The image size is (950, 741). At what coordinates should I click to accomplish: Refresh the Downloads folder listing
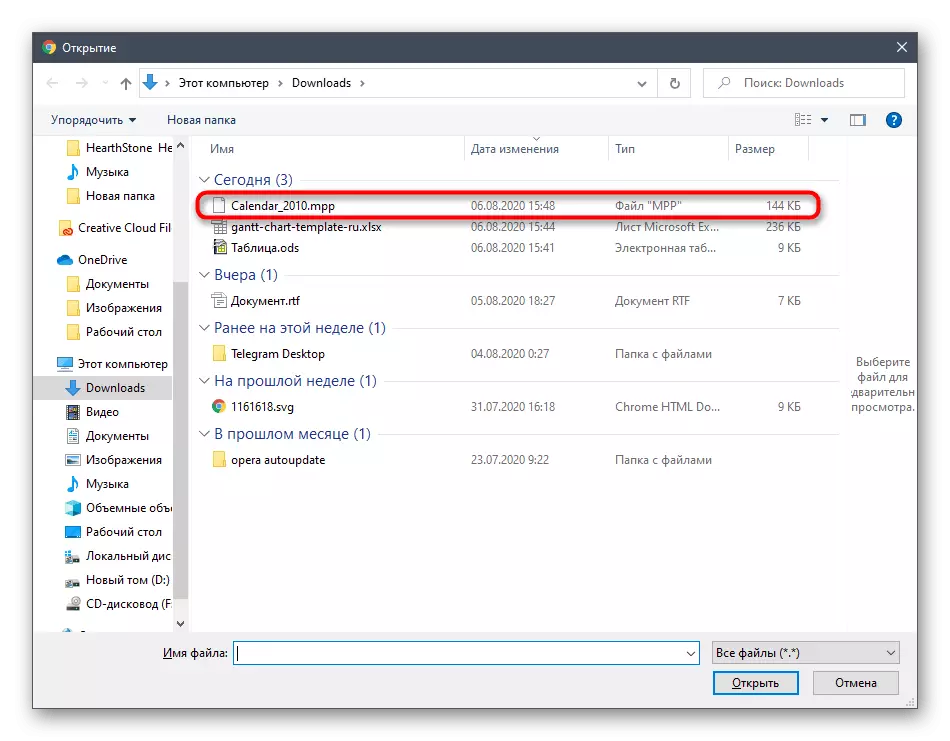point(675,83)
